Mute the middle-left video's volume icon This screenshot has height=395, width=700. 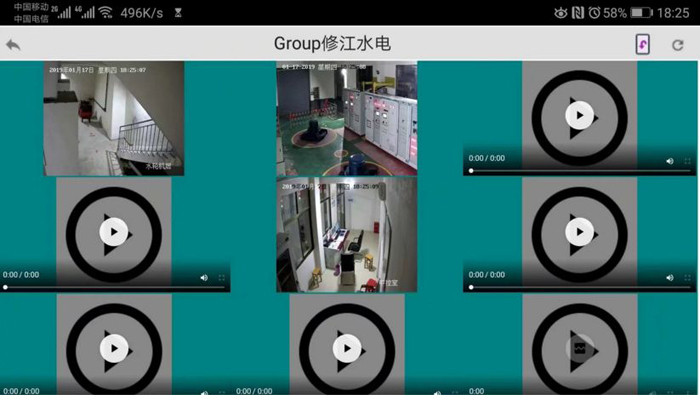[204, 278]
